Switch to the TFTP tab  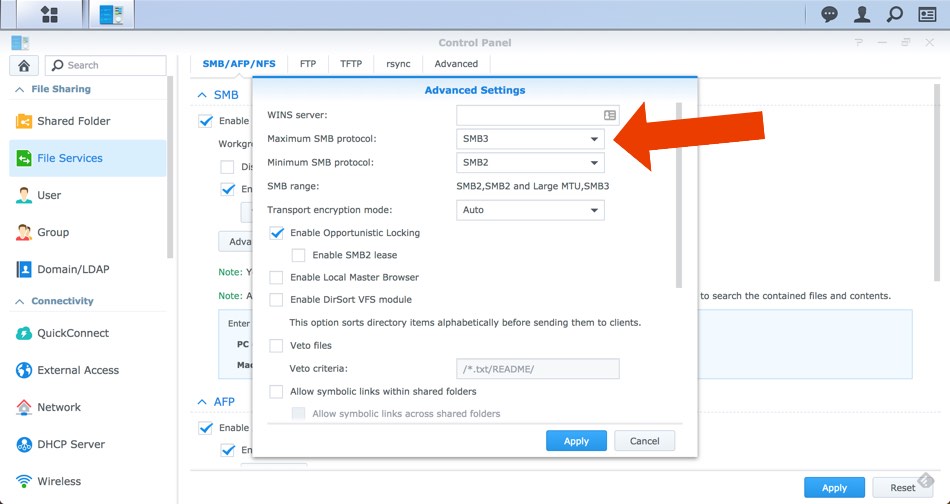pos(351,64)
